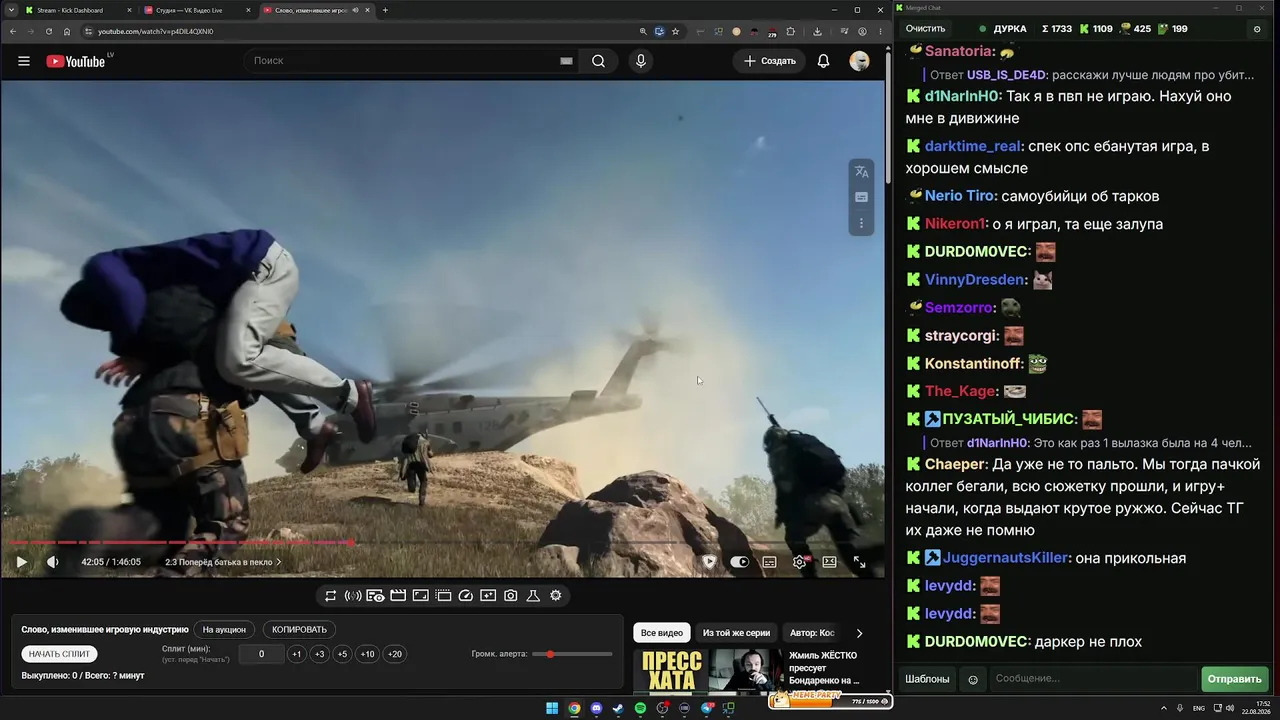Viewport: 1280px width, 720px height.
Task: Click the camera screenshot icon in toolbar
Action: (x=510, y=596)
